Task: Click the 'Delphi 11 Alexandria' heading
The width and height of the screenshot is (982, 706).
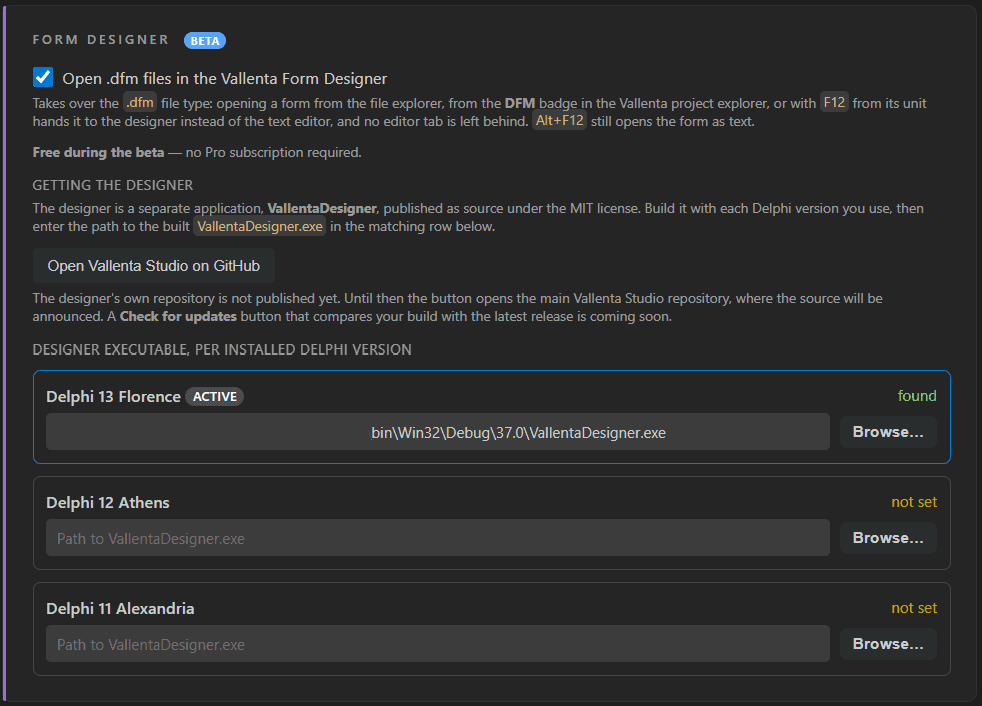Action: (x=120, y=608)
